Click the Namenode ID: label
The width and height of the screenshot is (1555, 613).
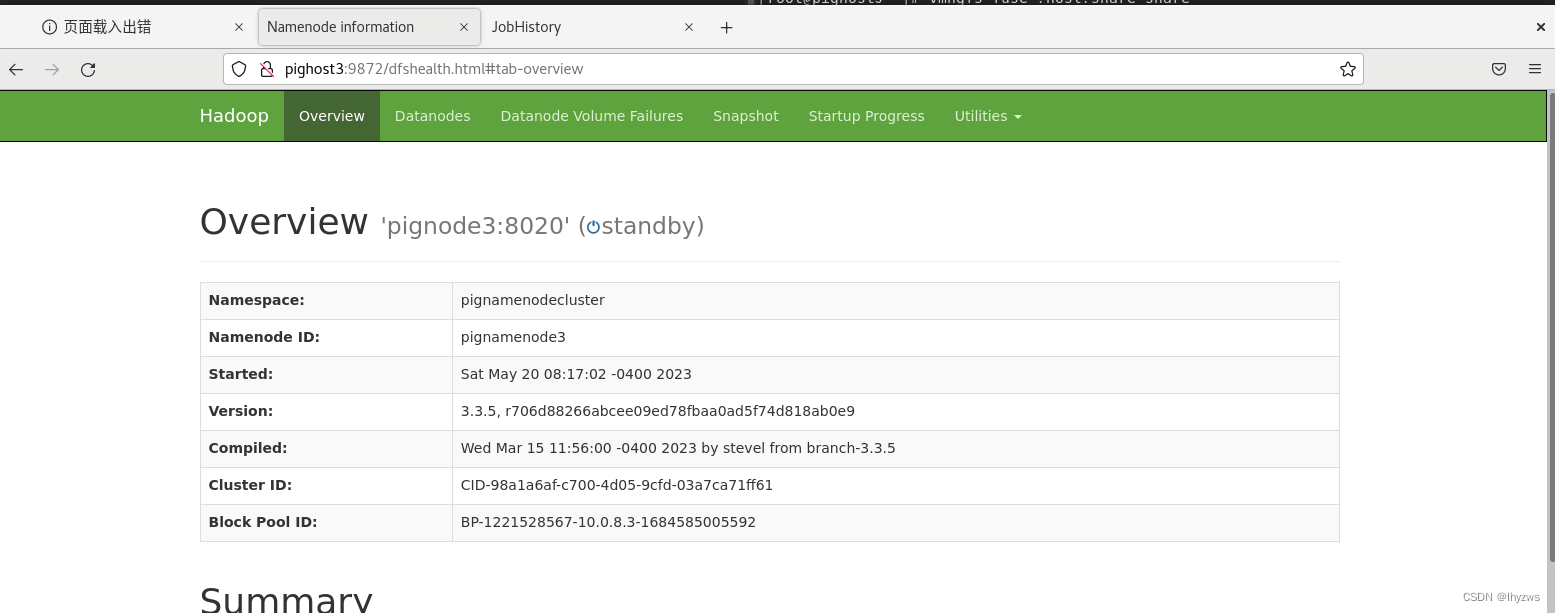pos(264,337)
